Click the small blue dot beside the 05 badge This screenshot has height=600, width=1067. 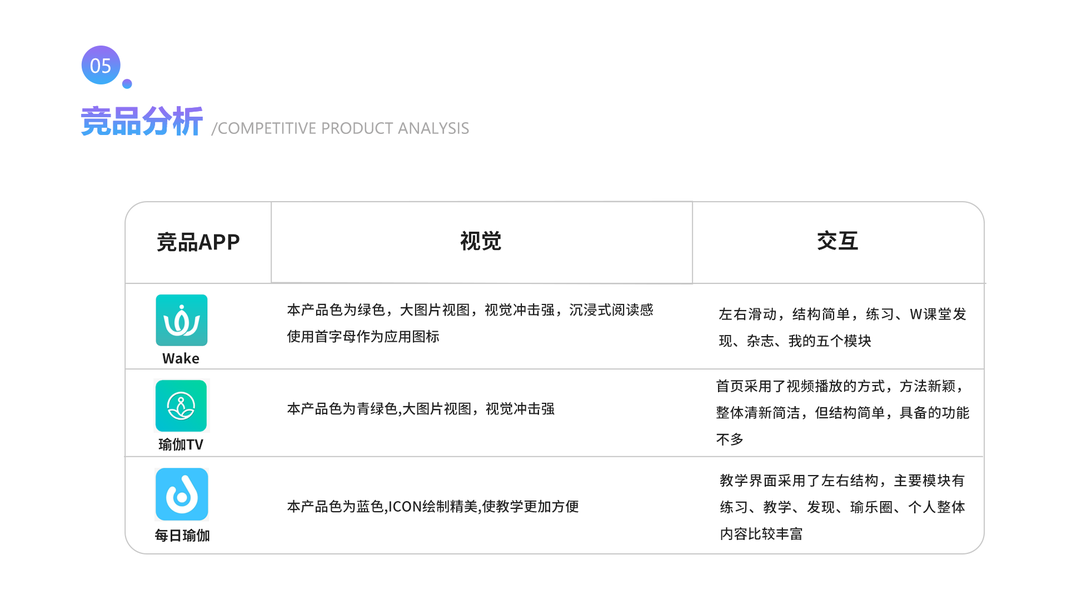point(127,84)
